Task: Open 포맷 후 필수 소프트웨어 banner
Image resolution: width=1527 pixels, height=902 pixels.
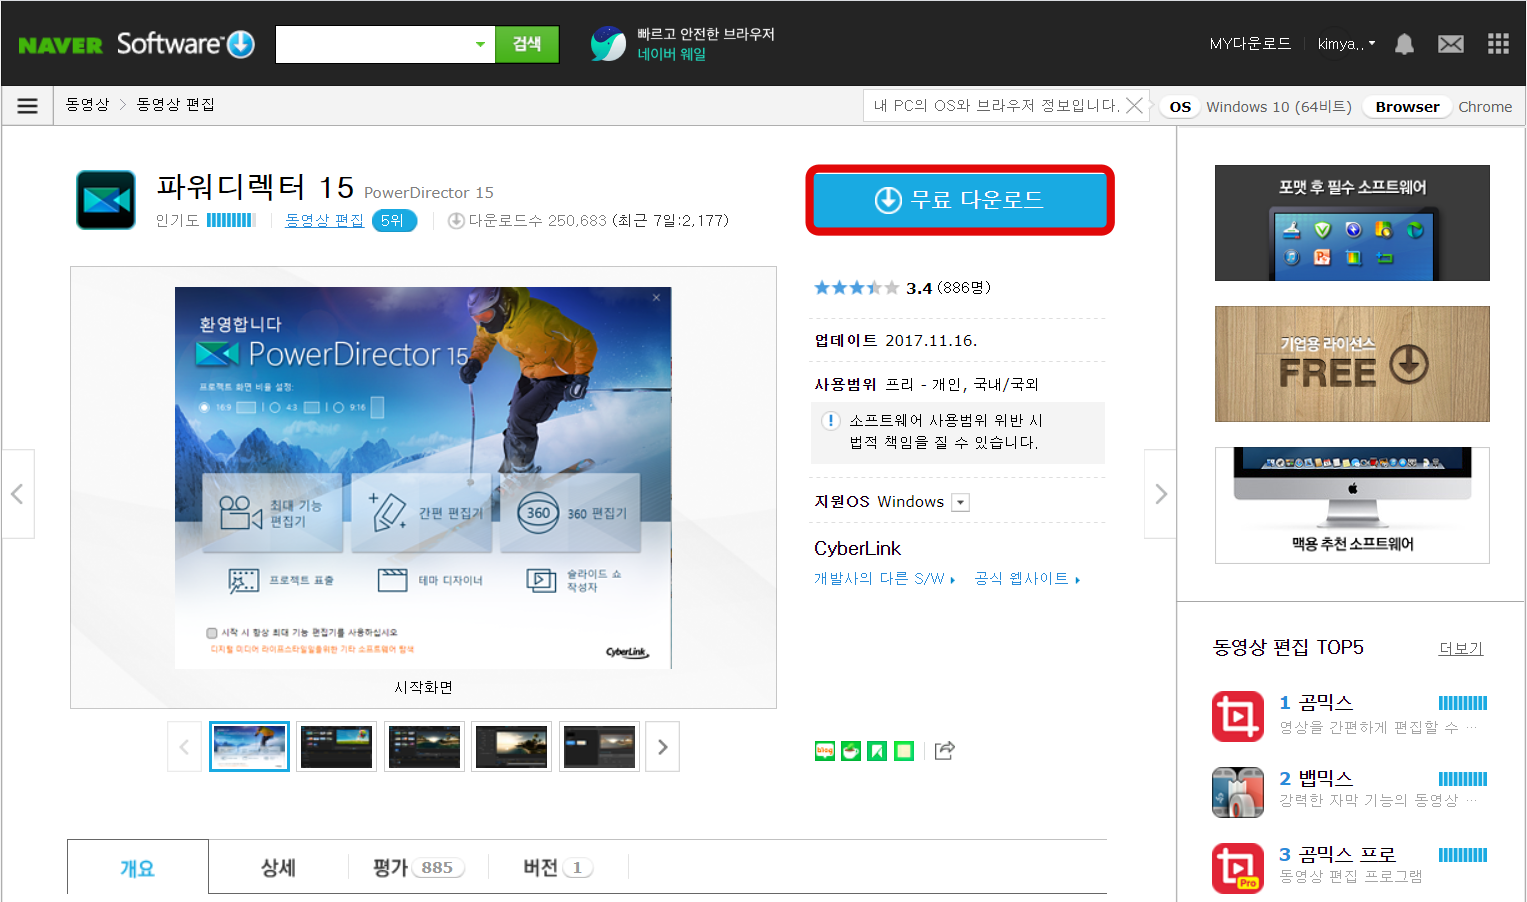Action: (1352, 223)
